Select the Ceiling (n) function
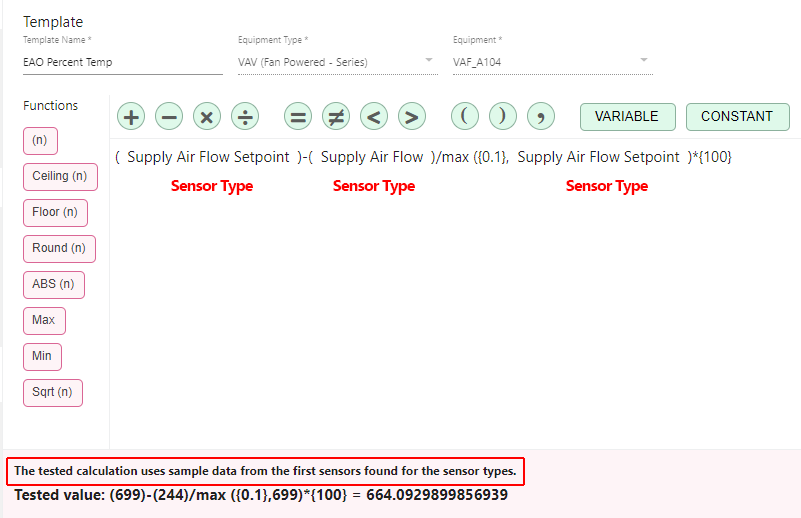This screenshot has width=801, height=518. pos(59,176)
